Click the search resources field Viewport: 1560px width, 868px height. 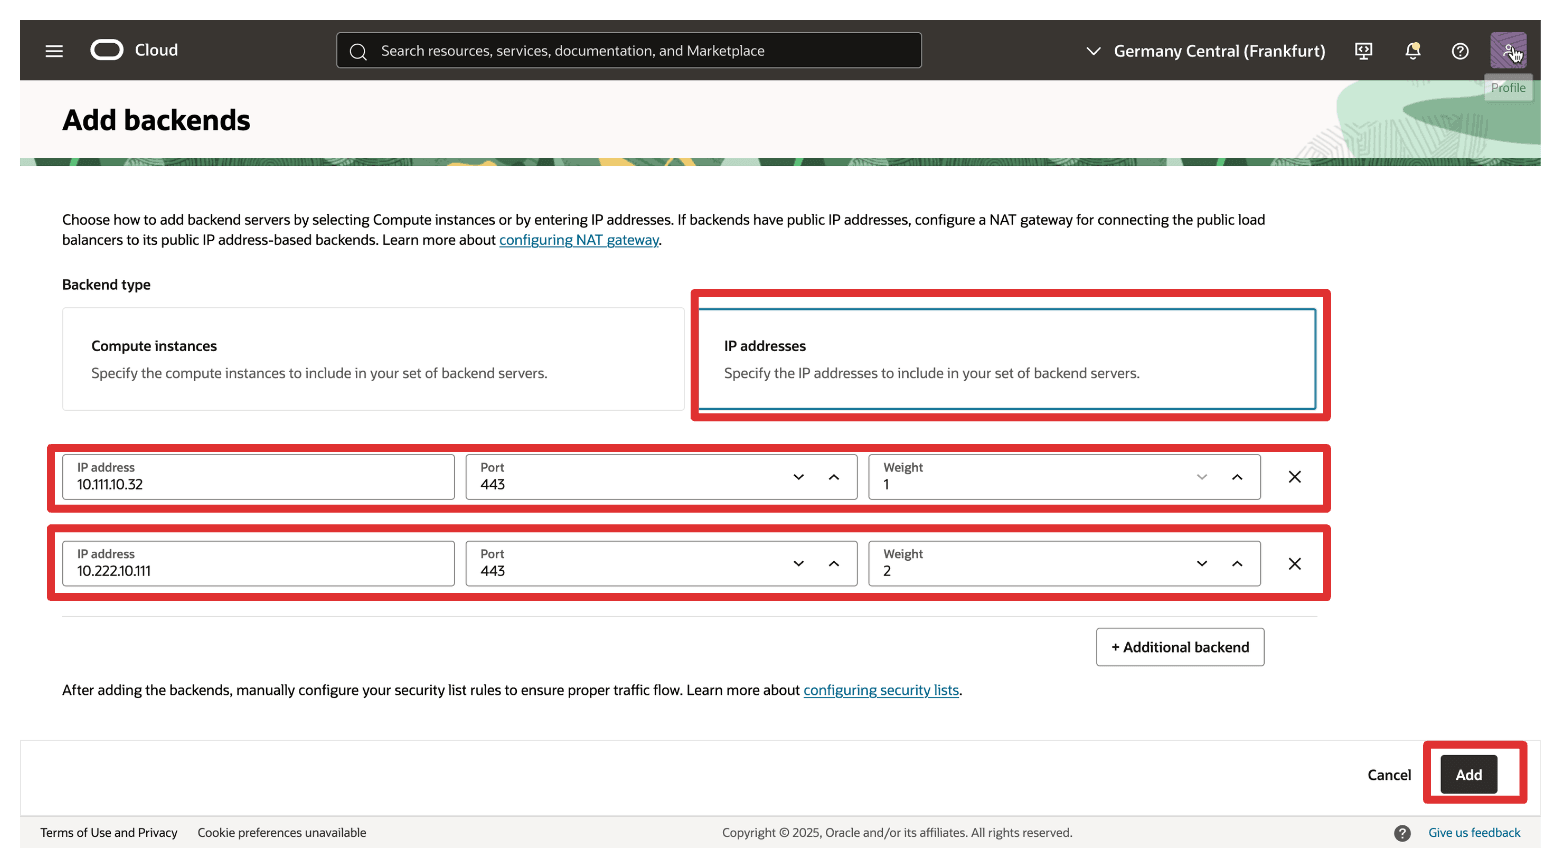pos(629,50)
